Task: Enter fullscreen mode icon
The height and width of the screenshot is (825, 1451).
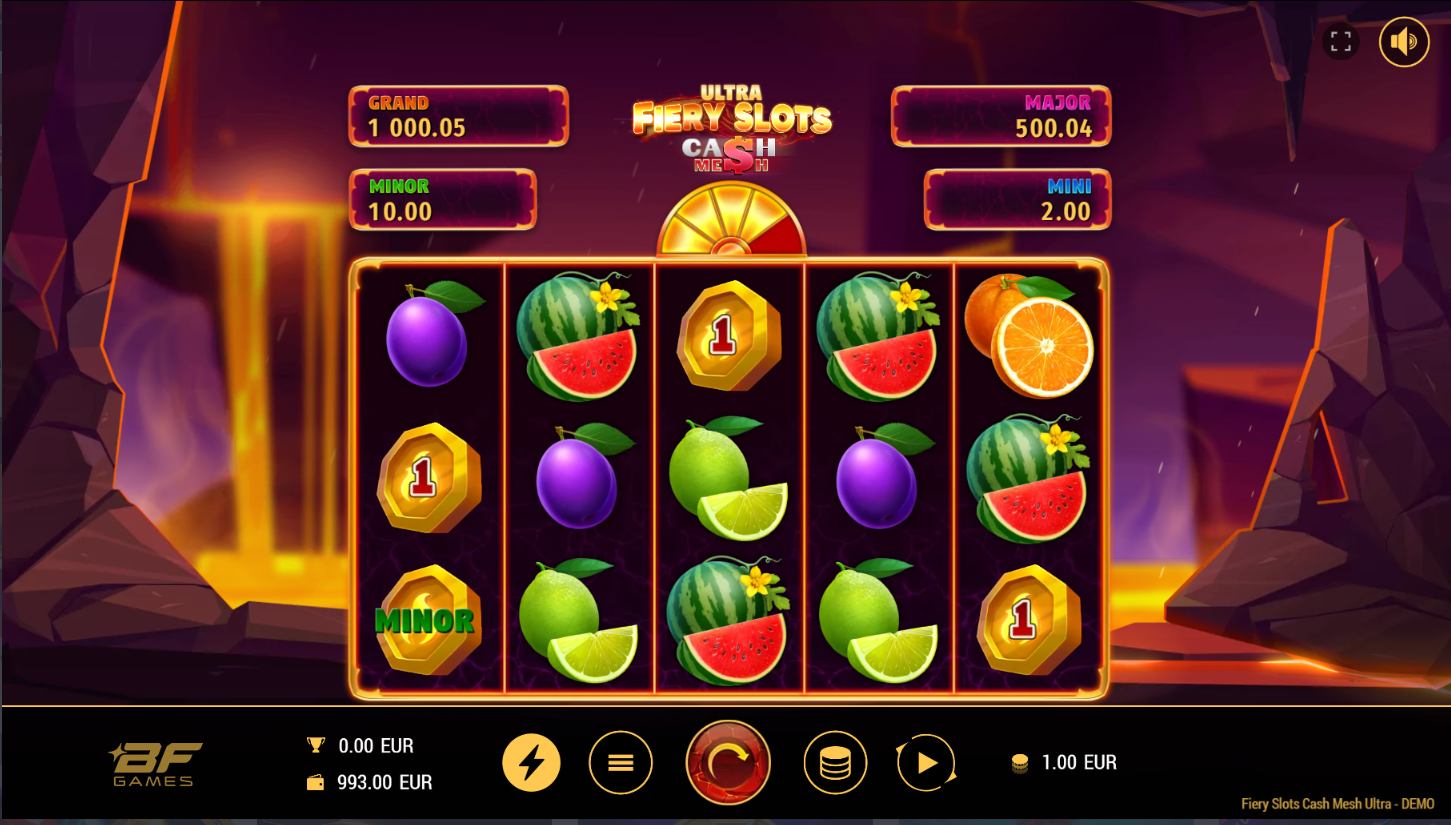Action: (1341, 42)
